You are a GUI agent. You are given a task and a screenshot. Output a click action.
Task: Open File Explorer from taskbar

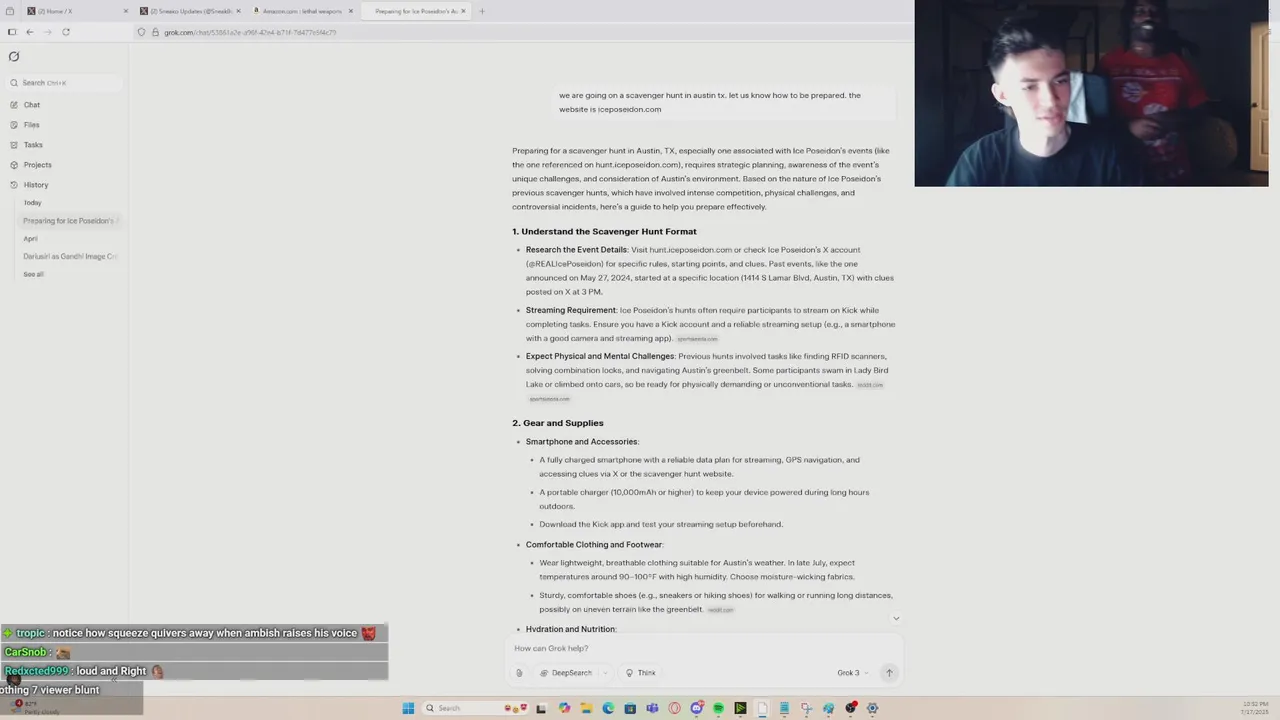pos(586,708)
